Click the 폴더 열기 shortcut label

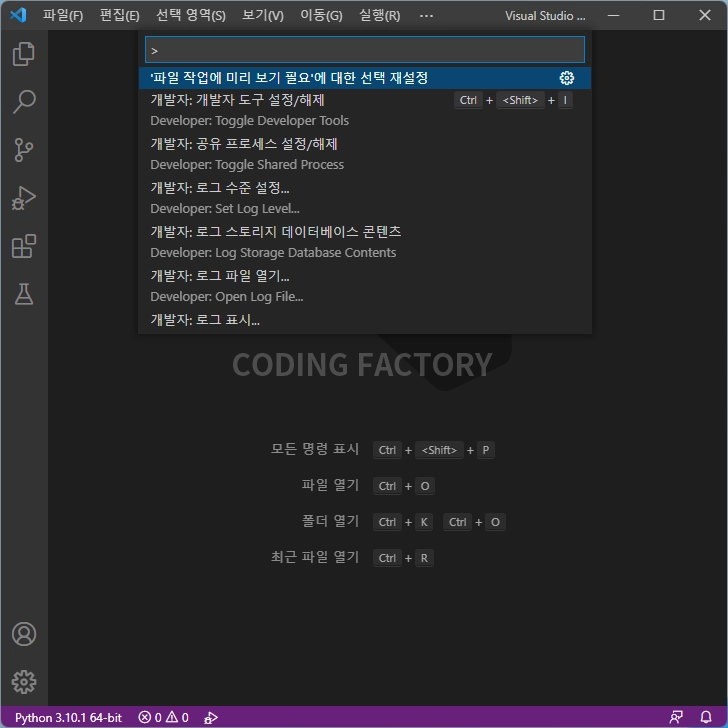pyautogui.click(x=330, y=521)
